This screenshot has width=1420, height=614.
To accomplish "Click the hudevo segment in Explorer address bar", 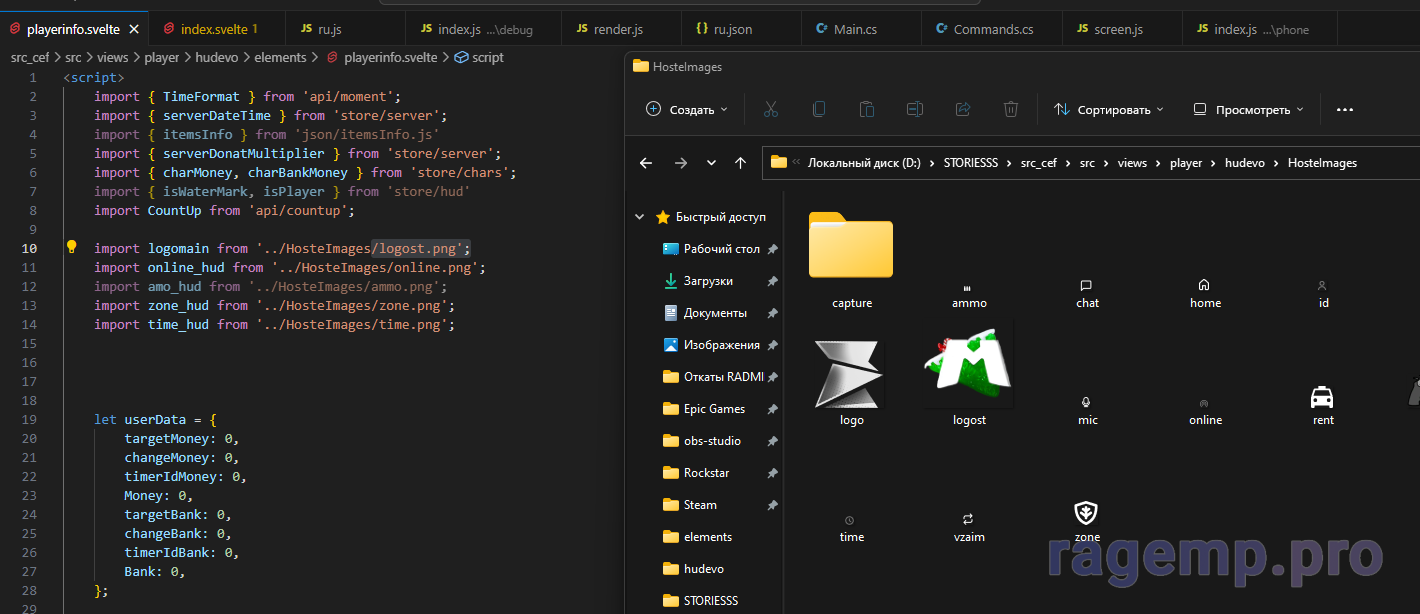I will point(1240,163).
